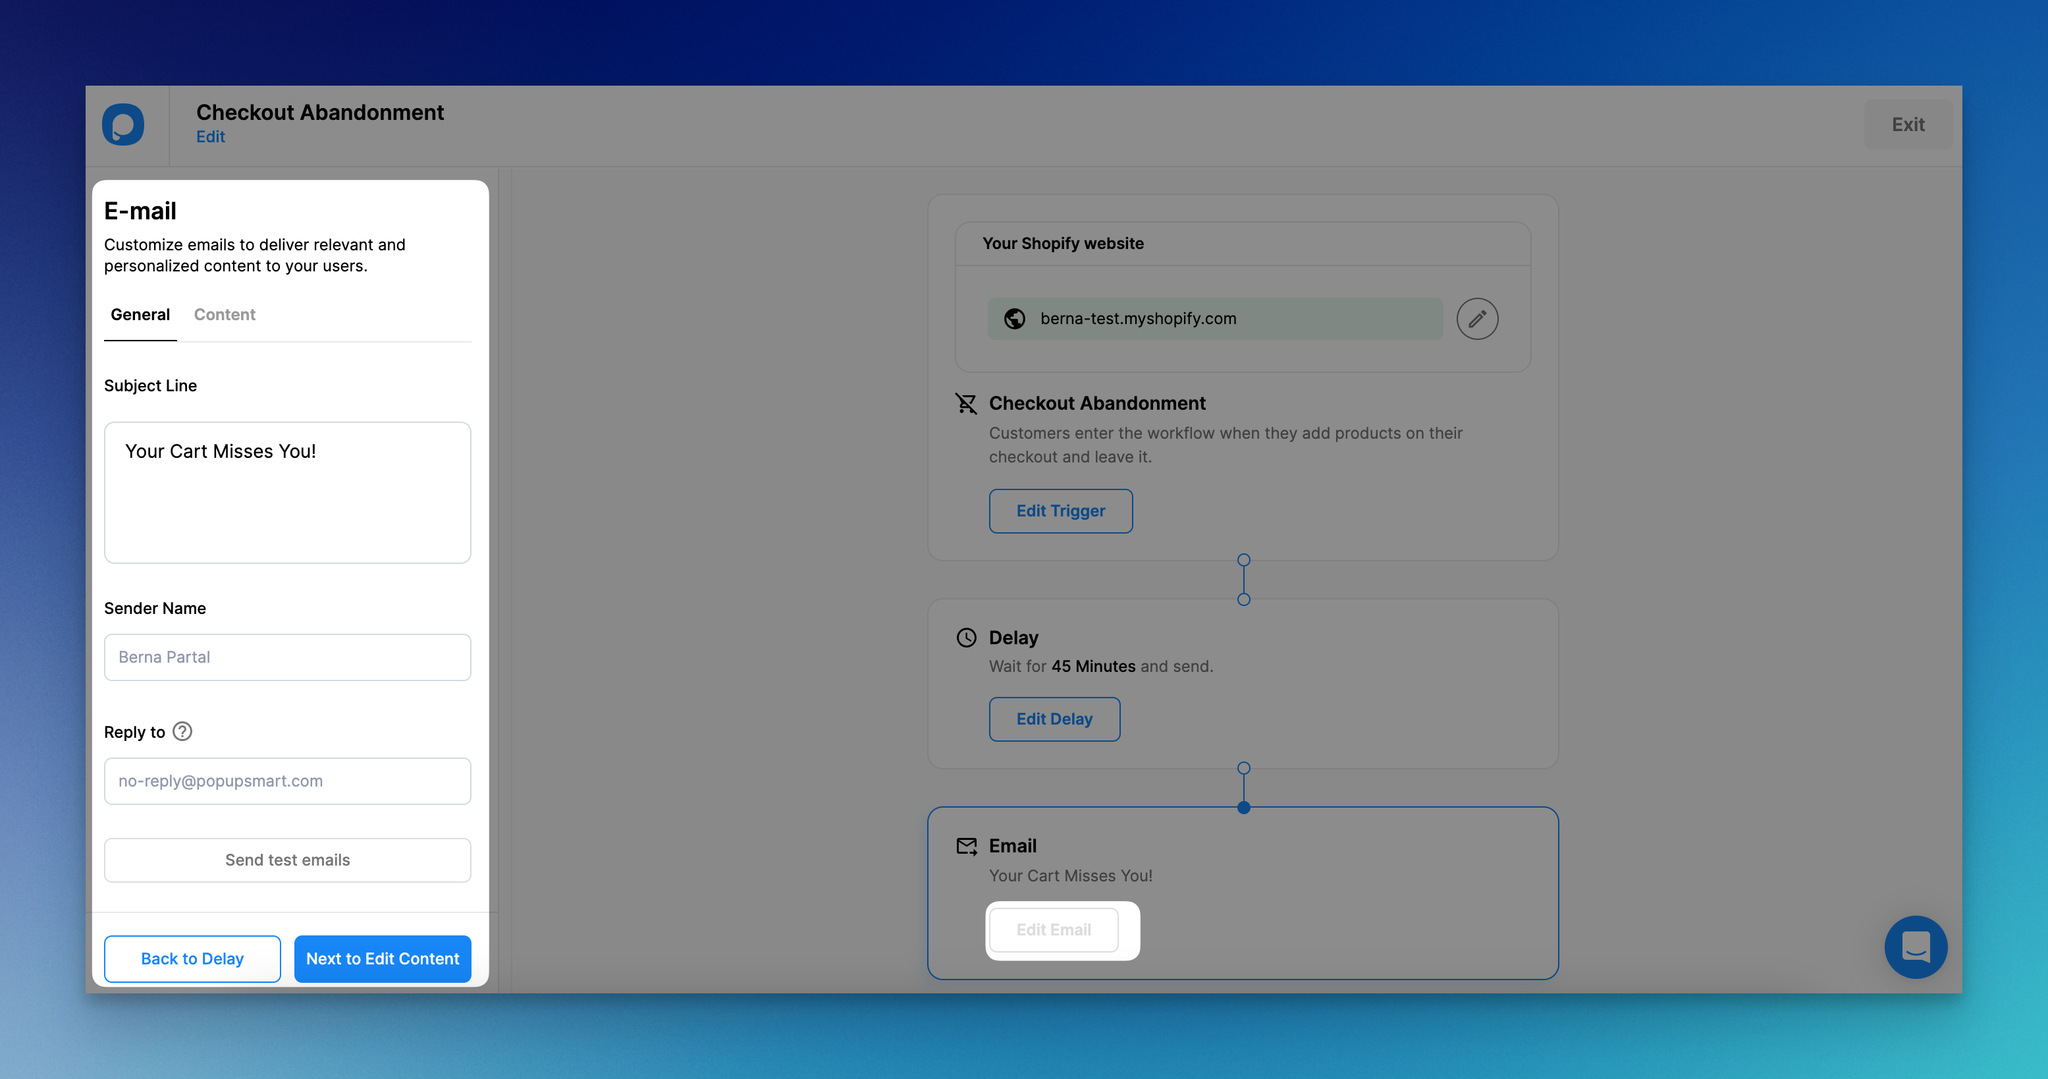Click the Edit Email button
This screenshot has height=1079, width=2048.
(x=1054, y=930)
